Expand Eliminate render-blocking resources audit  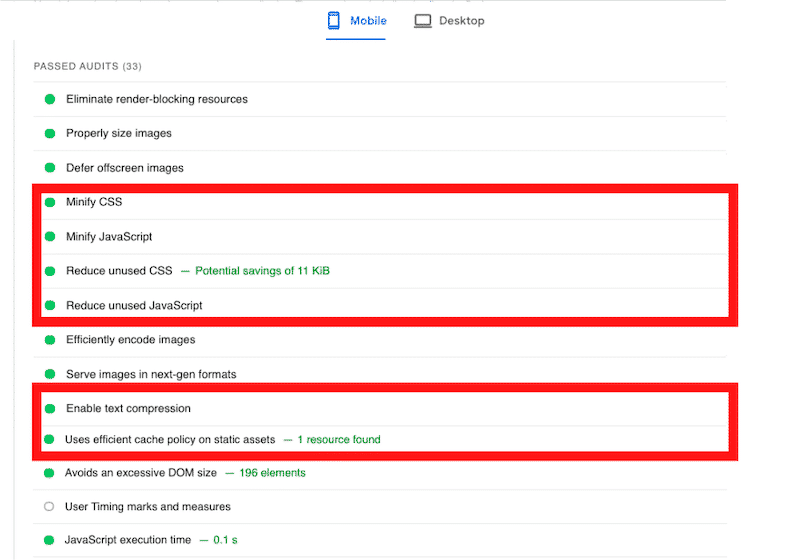click(157, 99)
